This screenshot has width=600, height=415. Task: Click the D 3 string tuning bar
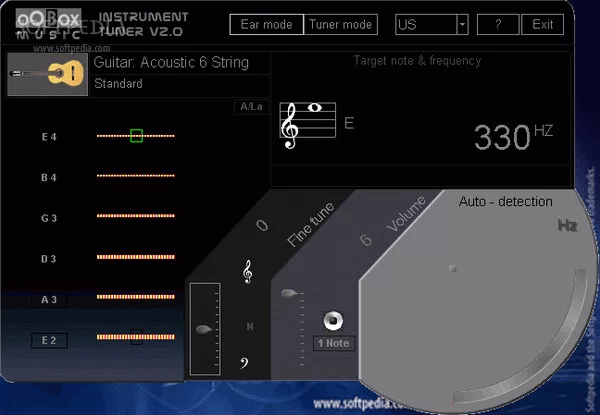(135, 257)
